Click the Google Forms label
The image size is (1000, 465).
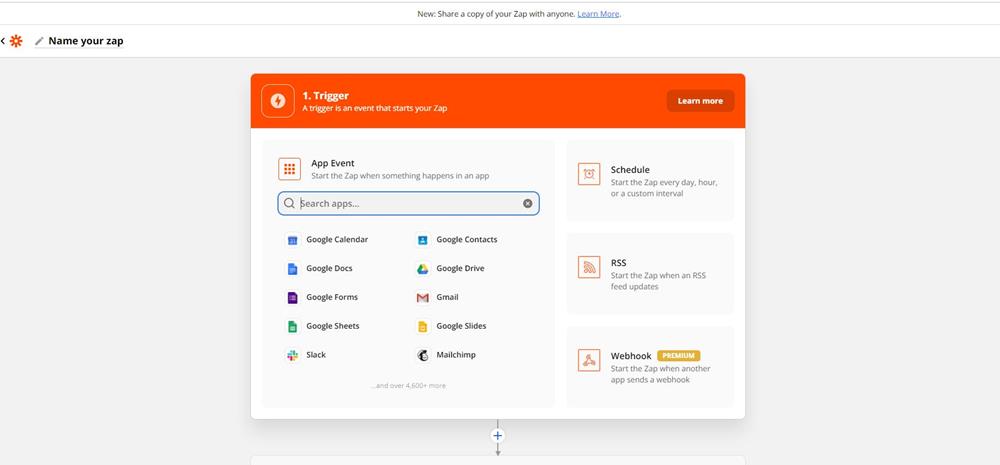(332, 297)
